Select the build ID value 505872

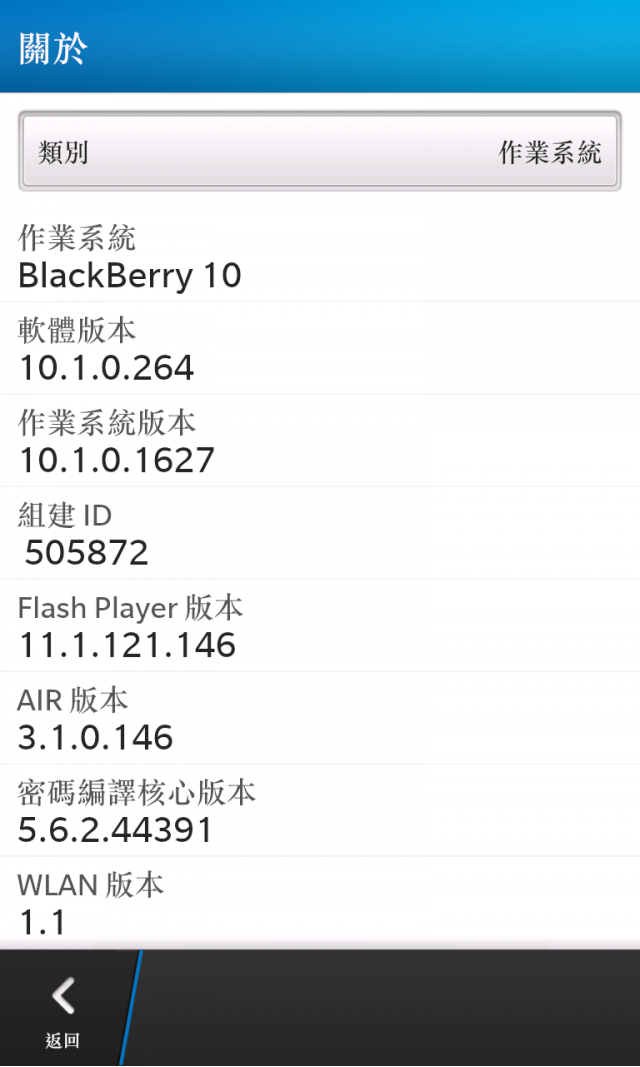[x=86, y=553]
